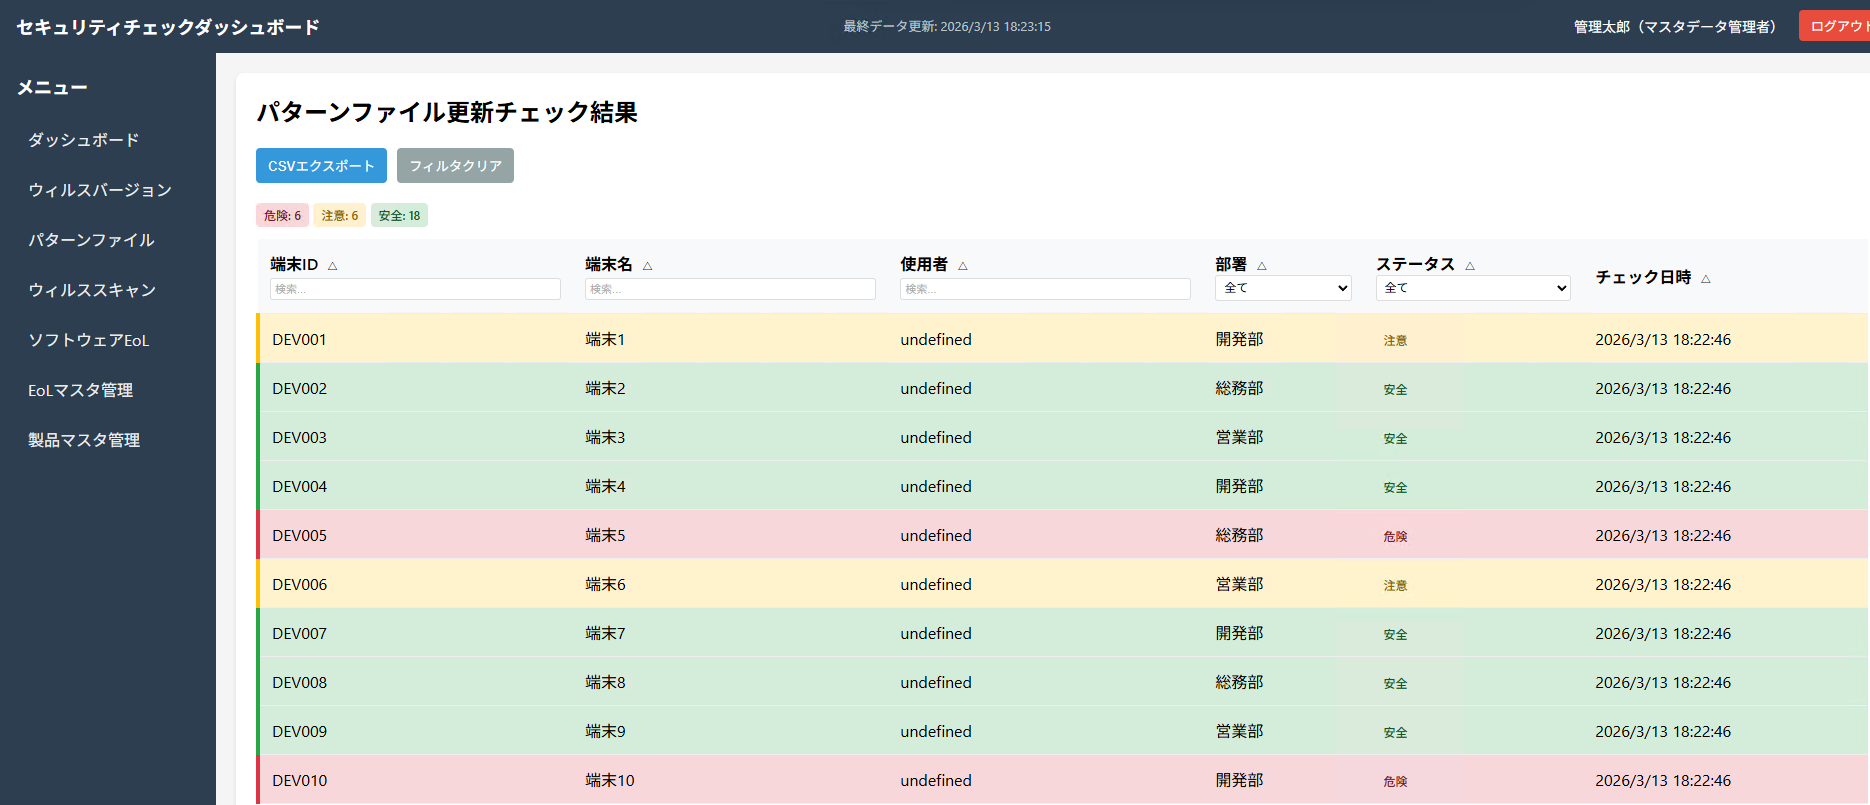Click 総務部 in the DEV002 row
1870x805 pixels.
[1239, 389]
